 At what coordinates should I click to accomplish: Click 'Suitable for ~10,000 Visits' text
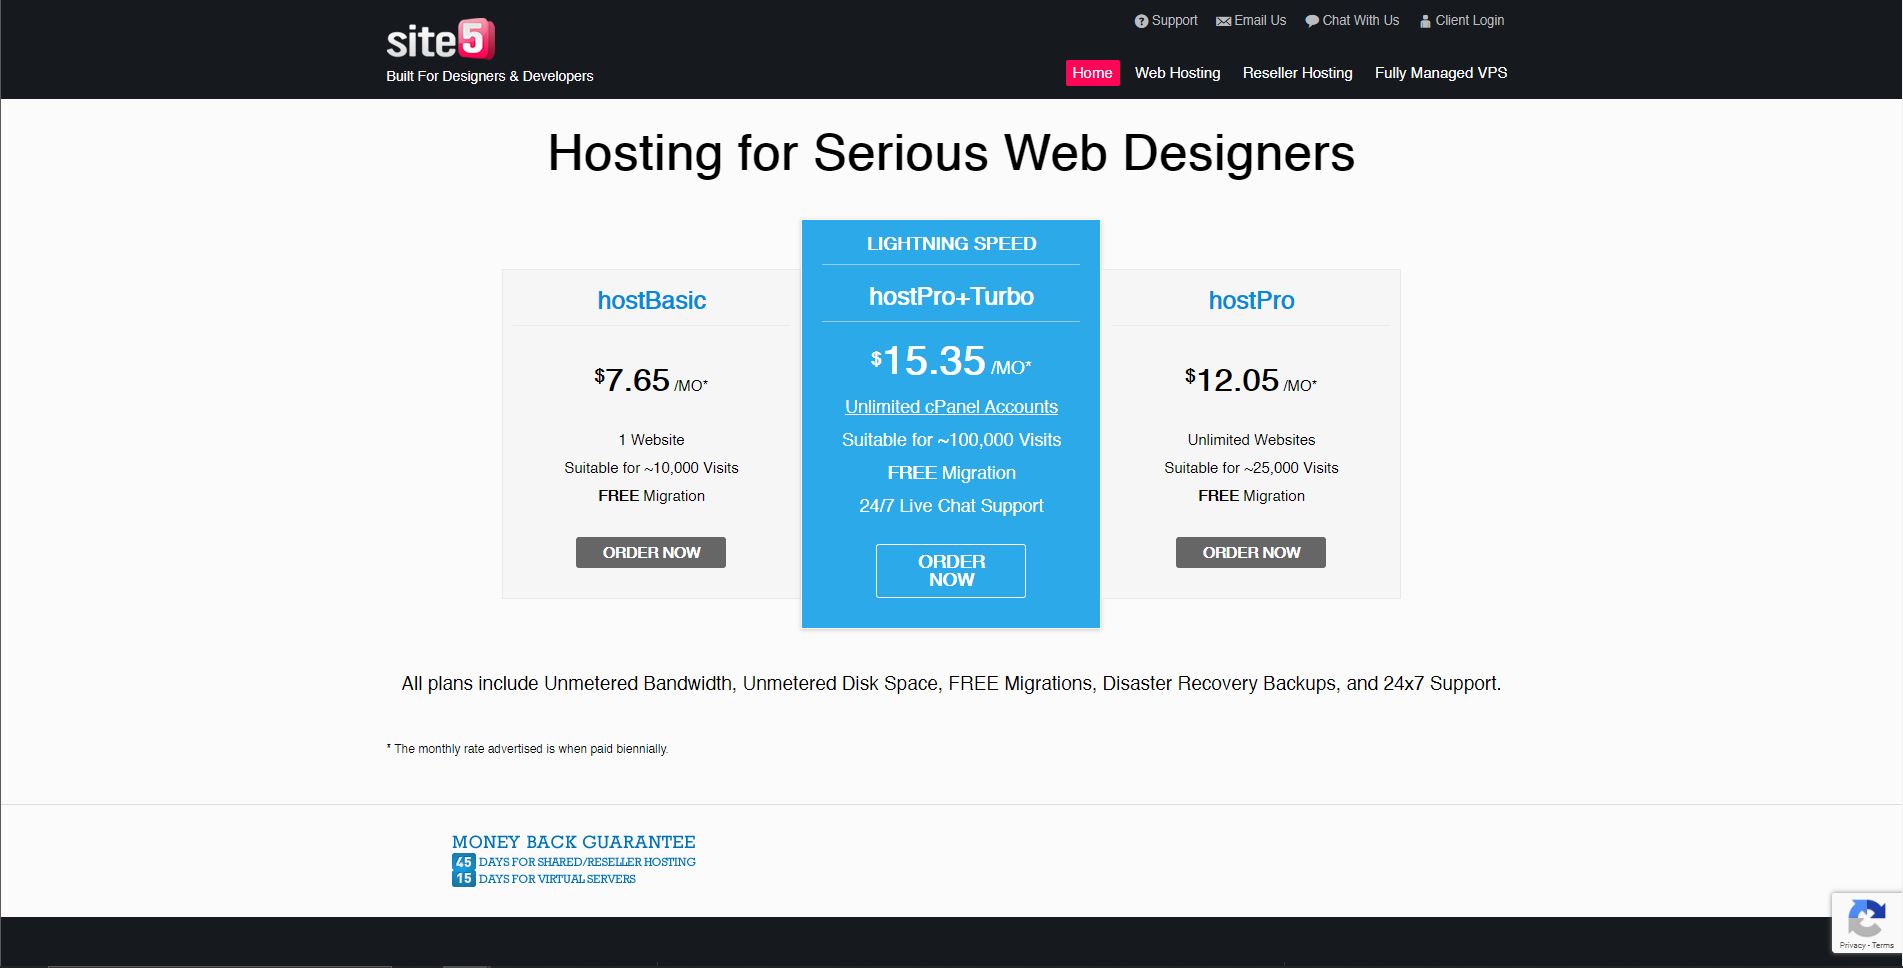click(651, 468)
